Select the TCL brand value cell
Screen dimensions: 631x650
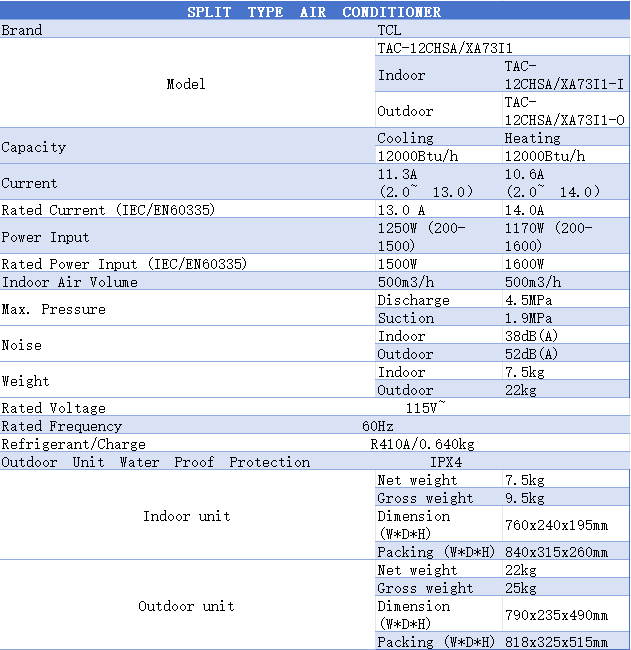coord(389,30)
